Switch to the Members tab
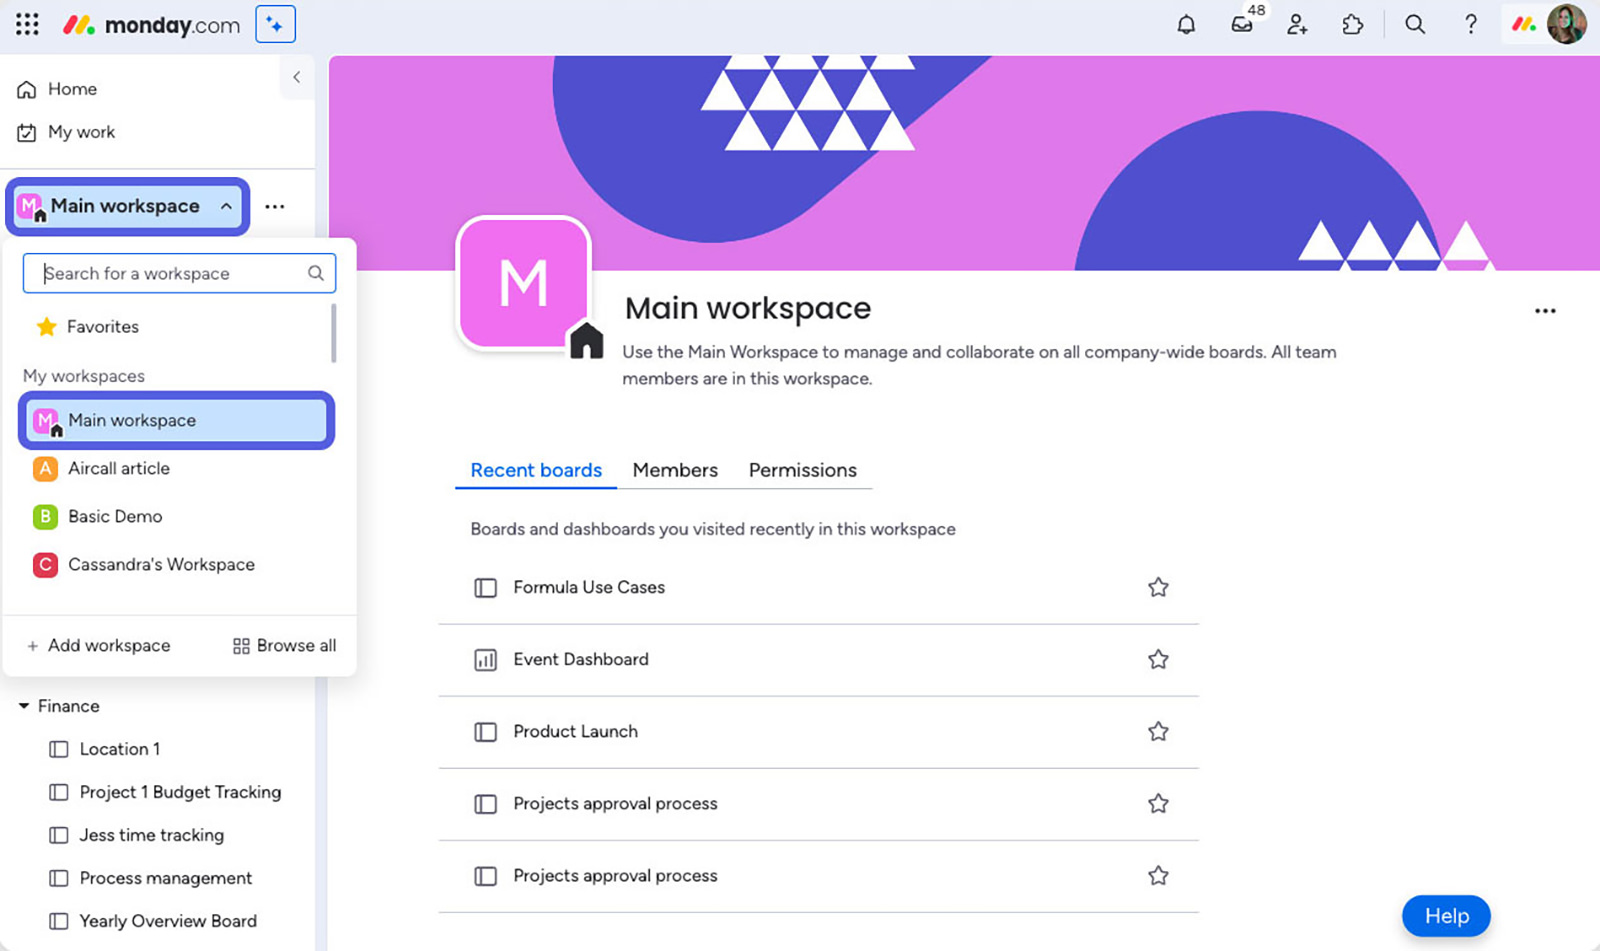1600x951 pixels. click(675, 470)
